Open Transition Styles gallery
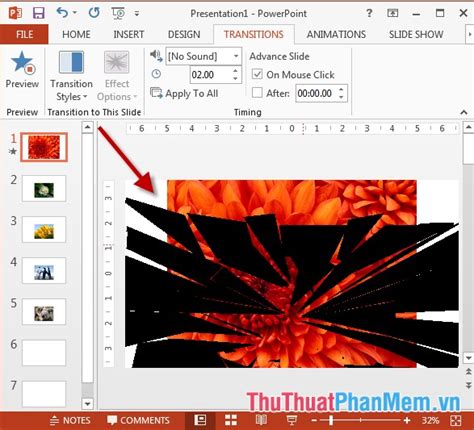 click(x=71, y=76)
